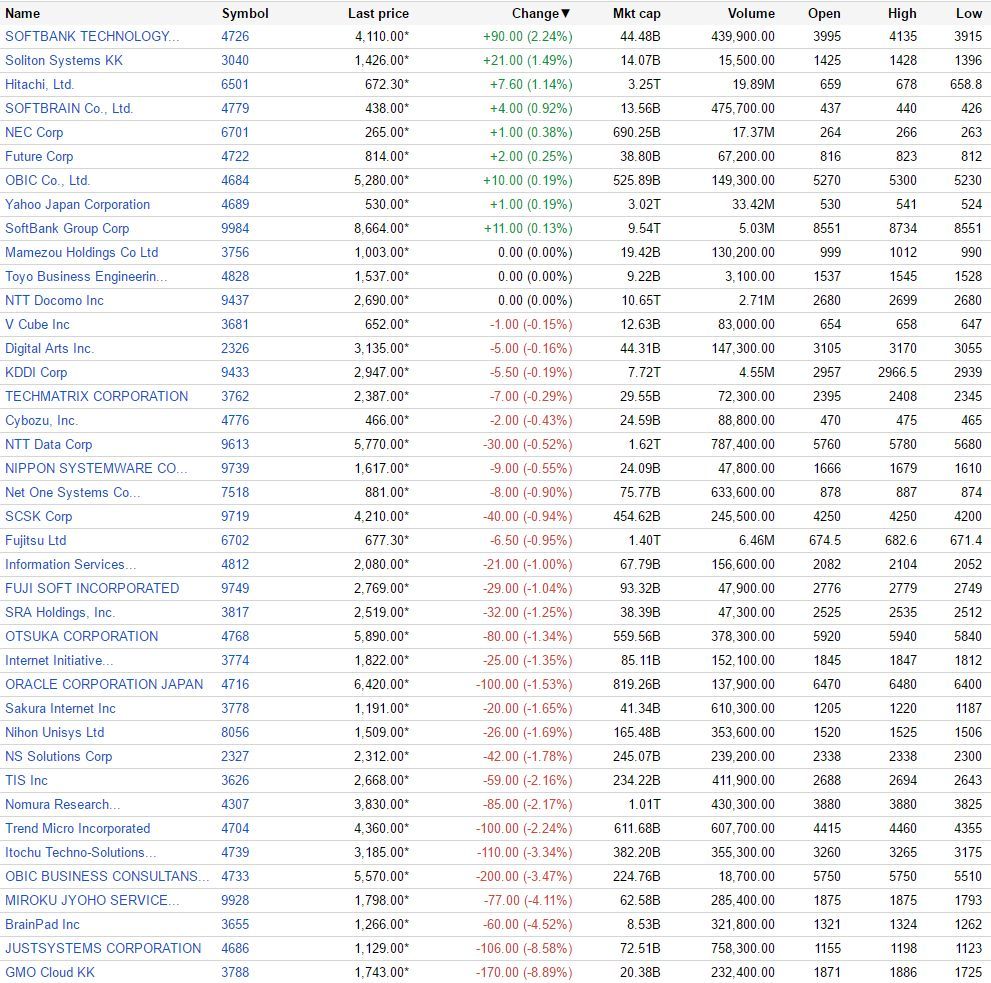Viewport: 991px width, 983px height.
Task: Sort by High column header
Action: pos(902,13)
